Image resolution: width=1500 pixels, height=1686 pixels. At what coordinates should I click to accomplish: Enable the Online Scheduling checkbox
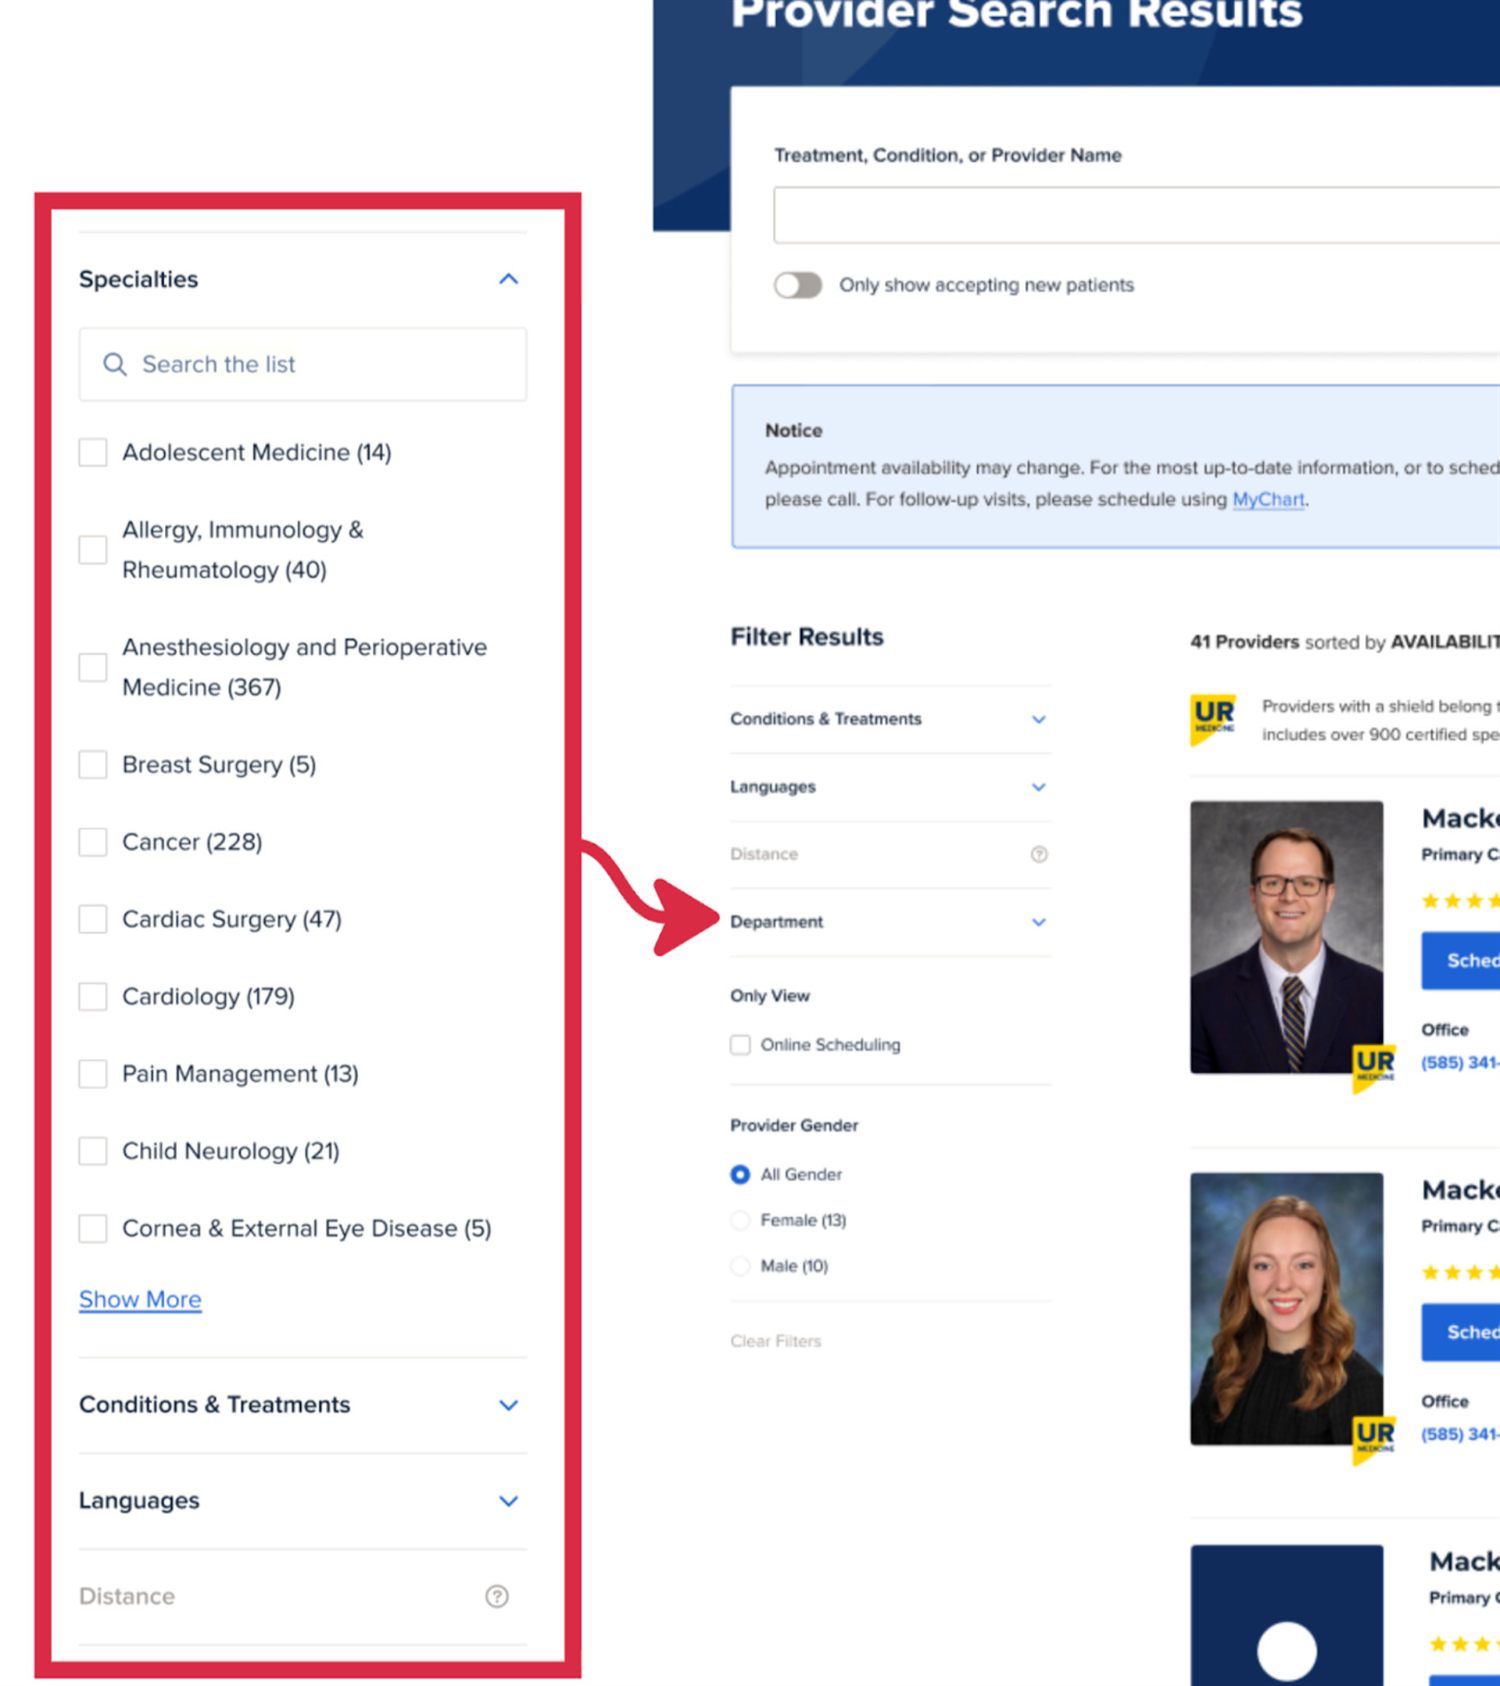(740, 1045)
